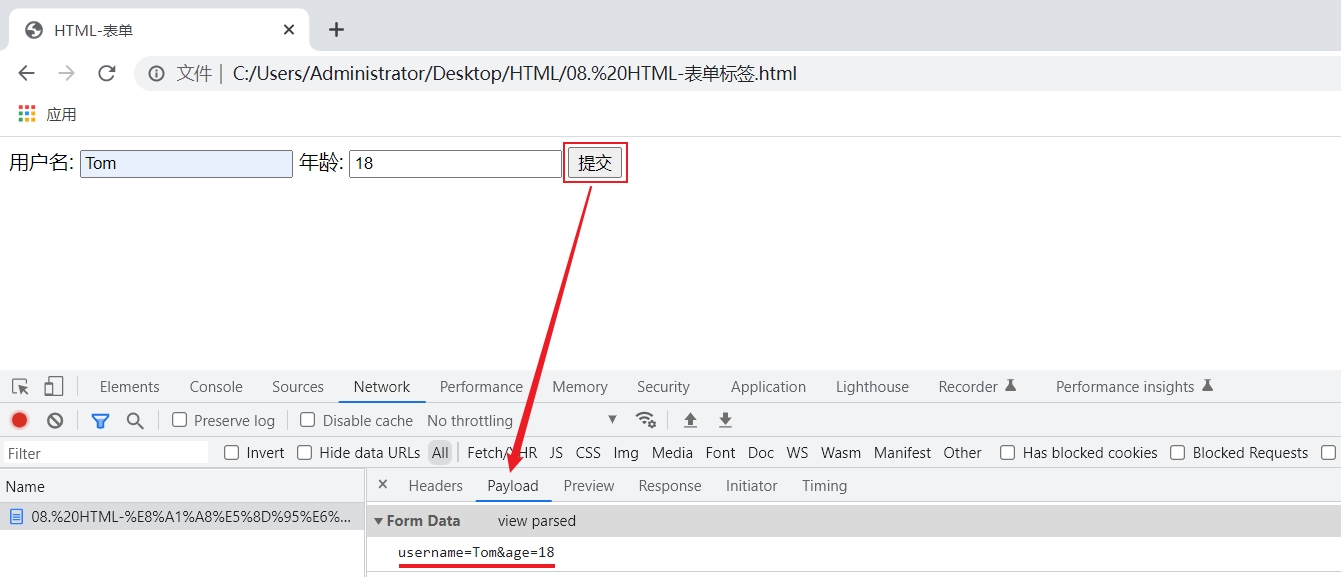The image size is (1341, 577).
Task: Click the 用户名 input containing Tom
Action: pyautogui.click(x=186, y=164)
